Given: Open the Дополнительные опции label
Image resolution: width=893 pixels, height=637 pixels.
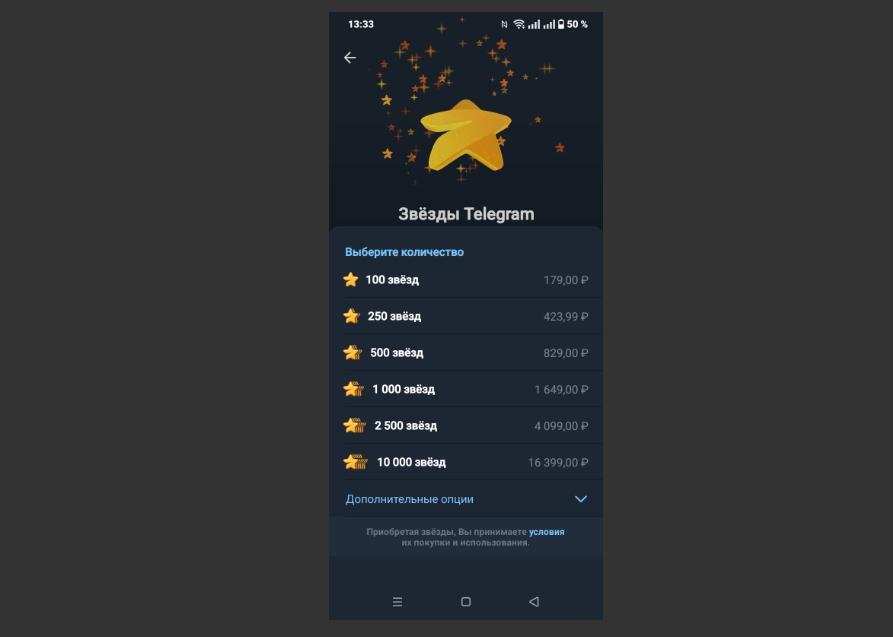Looking at the screenshot, I should [409, 499].
